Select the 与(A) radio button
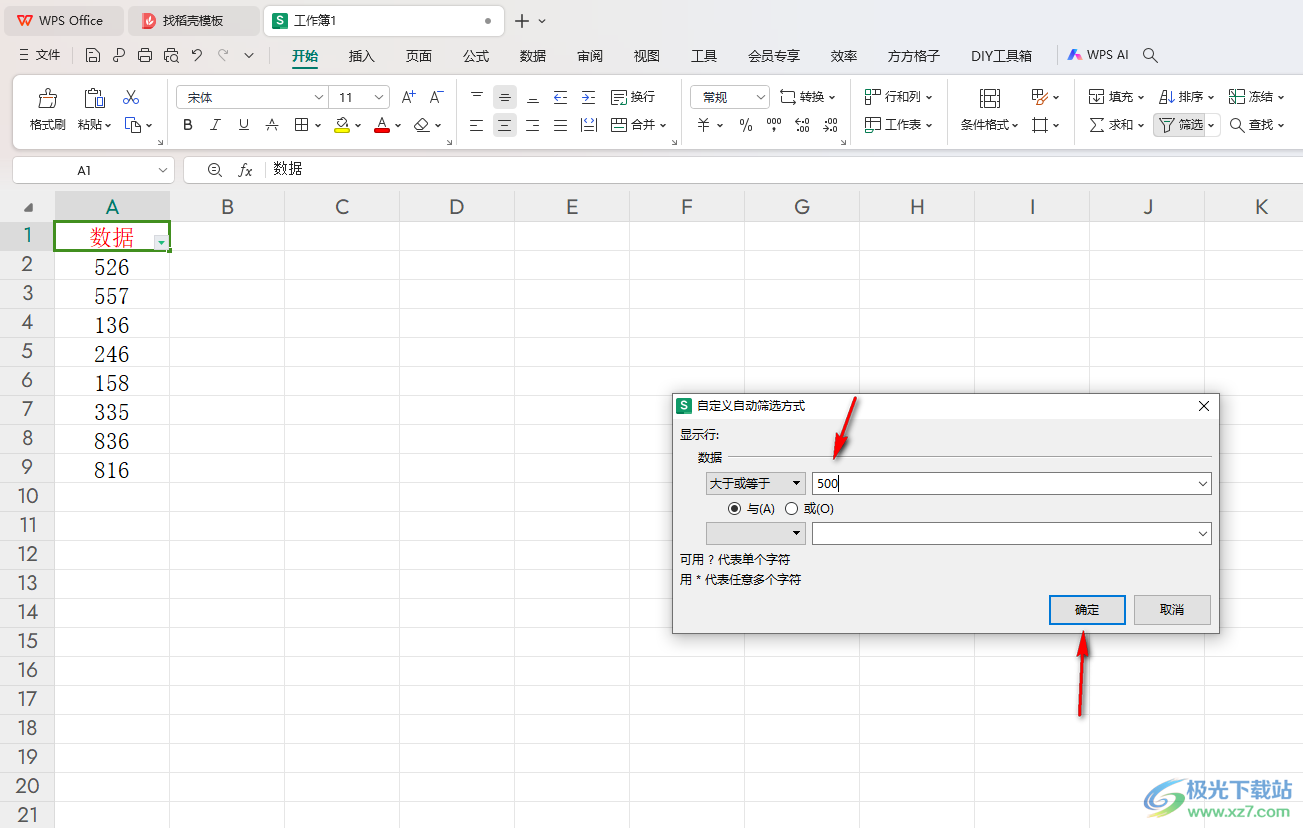 (735, 508)
